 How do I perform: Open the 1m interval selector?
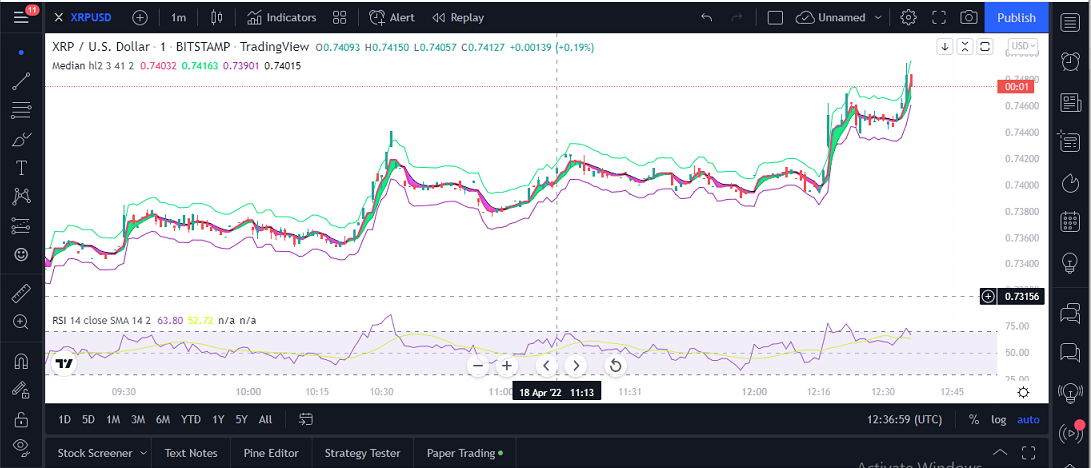pos(178,17)
